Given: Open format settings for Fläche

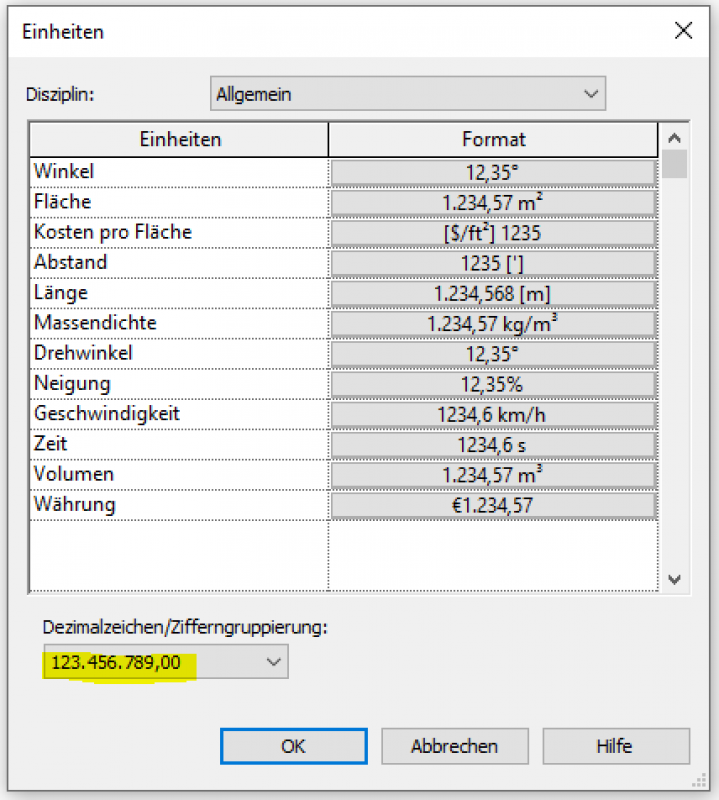Looking at the screenshot, I should pyautogui.click(x=493, y=203).
